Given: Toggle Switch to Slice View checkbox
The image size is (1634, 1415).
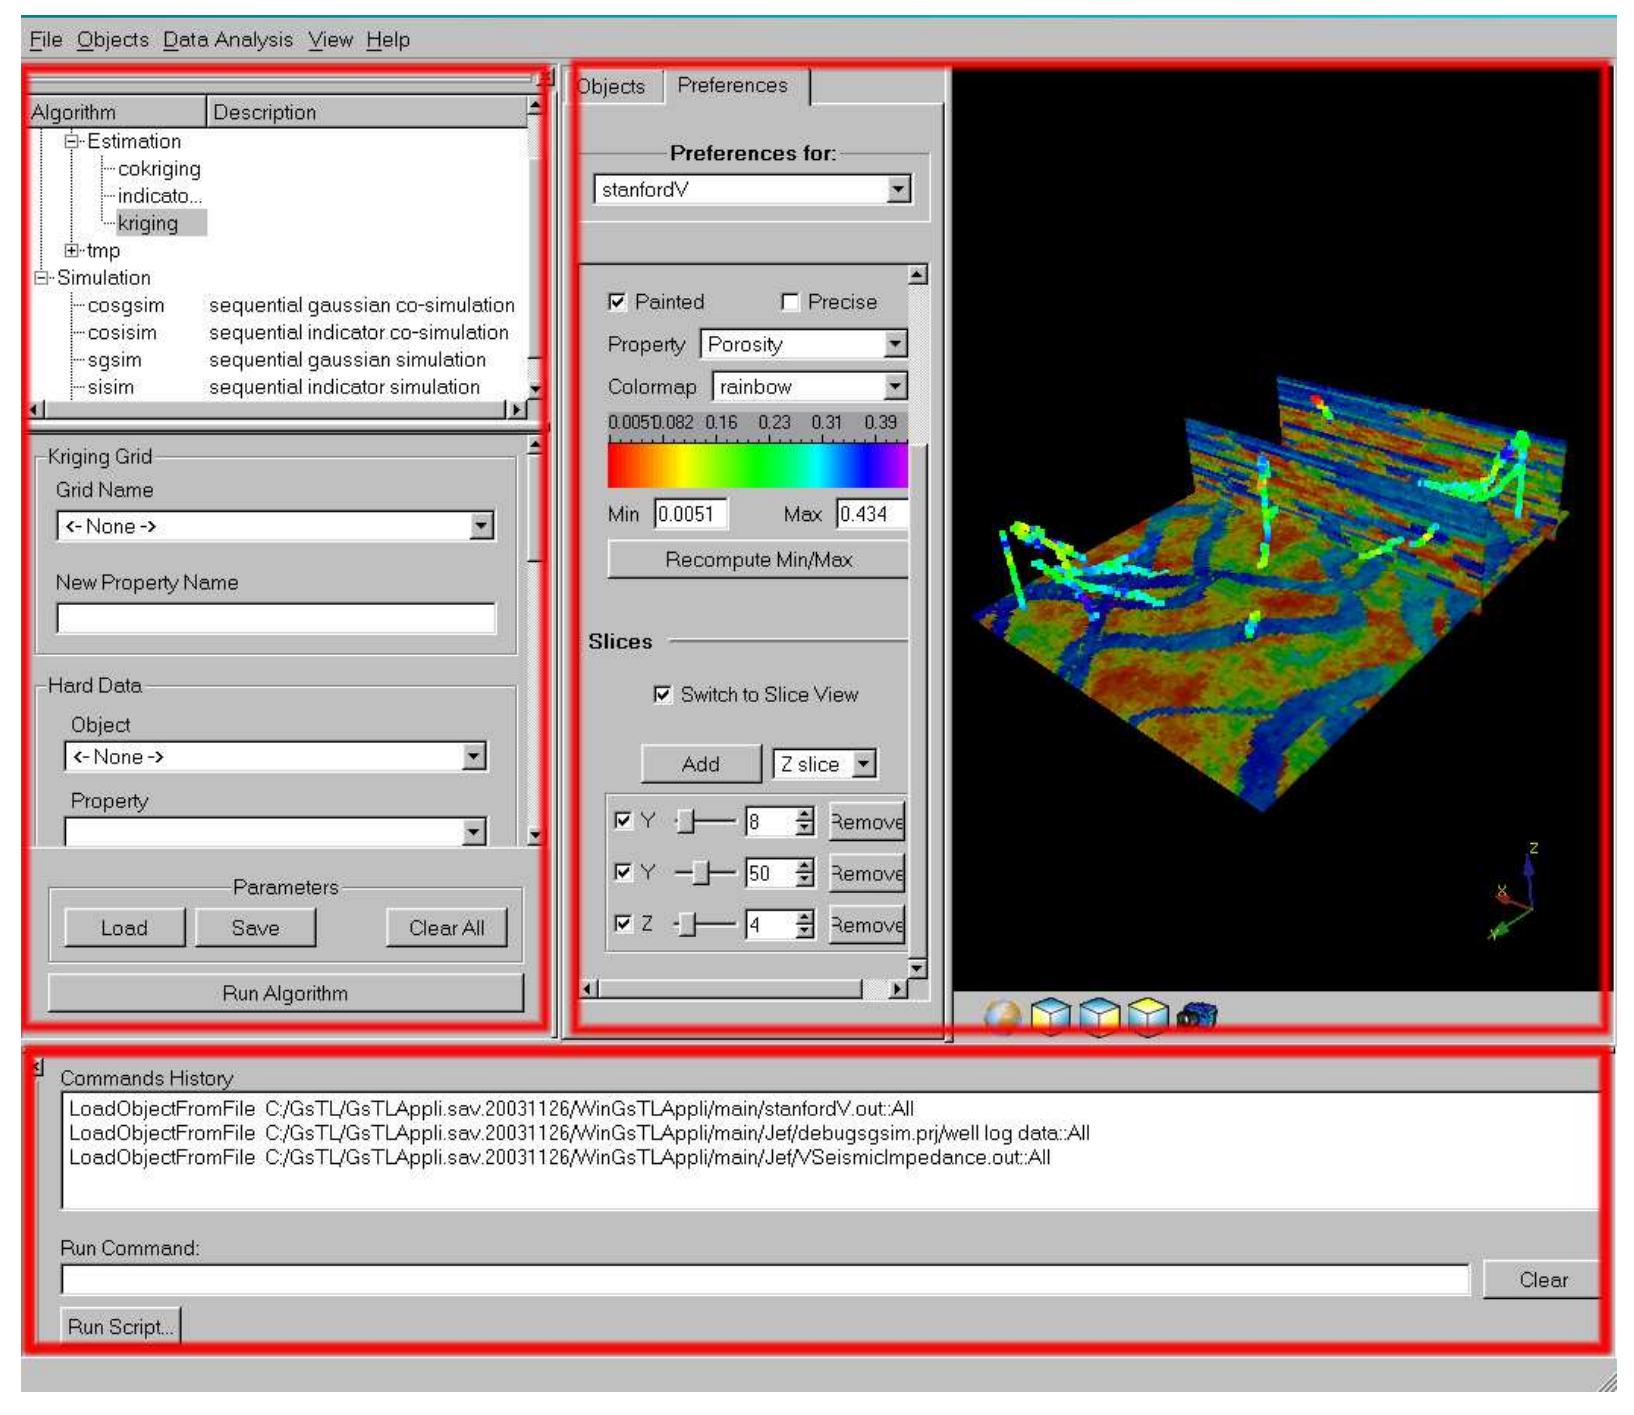Looking at the screenshot, I should point(662,694).
